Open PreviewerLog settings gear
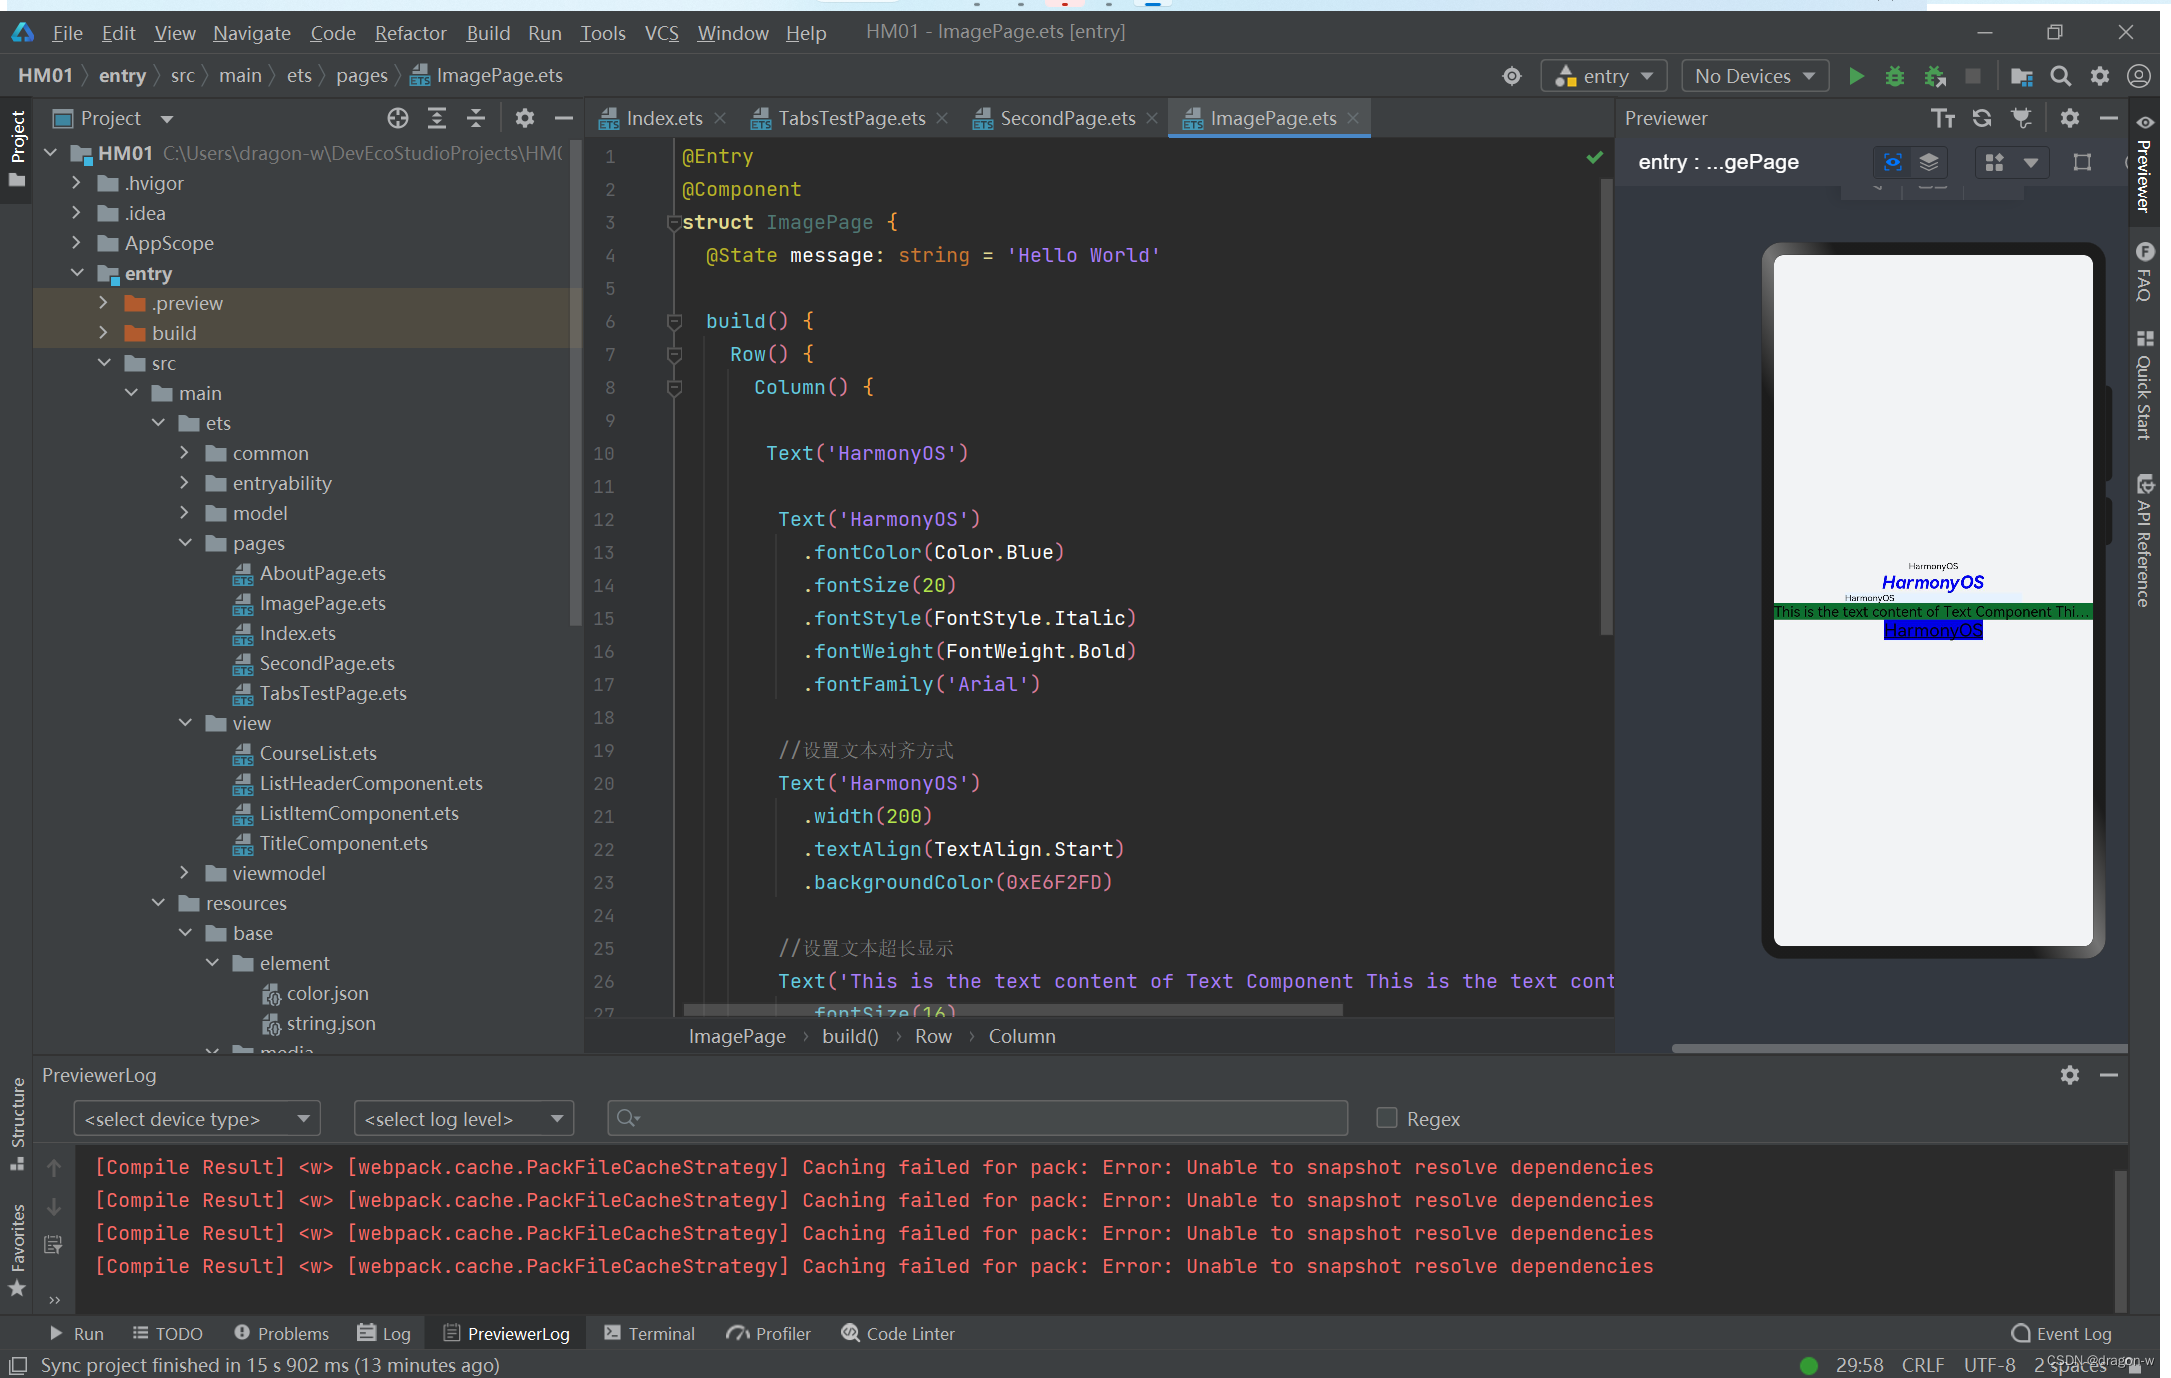 pyautogui.click(x=2070, y=1075)
